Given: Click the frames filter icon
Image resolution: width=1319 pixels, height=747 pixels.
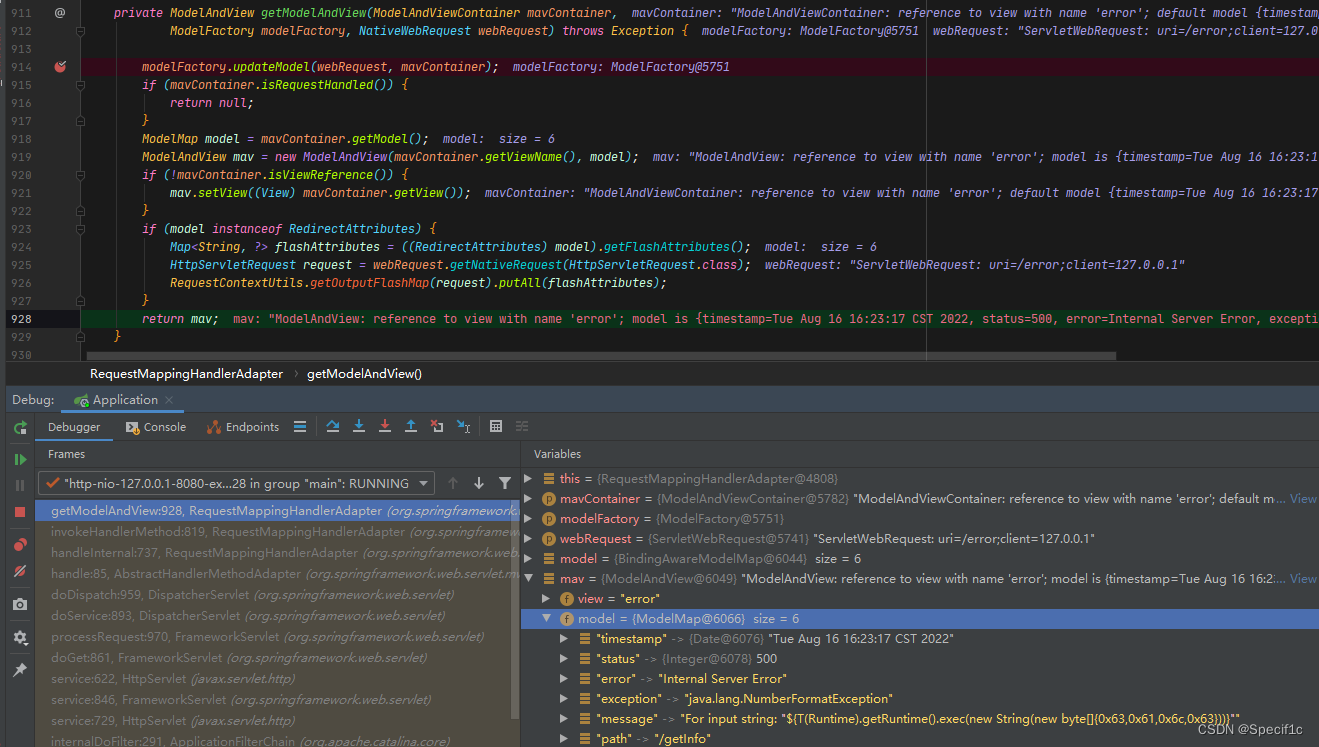Looking at the screenshot, I should click(x=505, y=483).
